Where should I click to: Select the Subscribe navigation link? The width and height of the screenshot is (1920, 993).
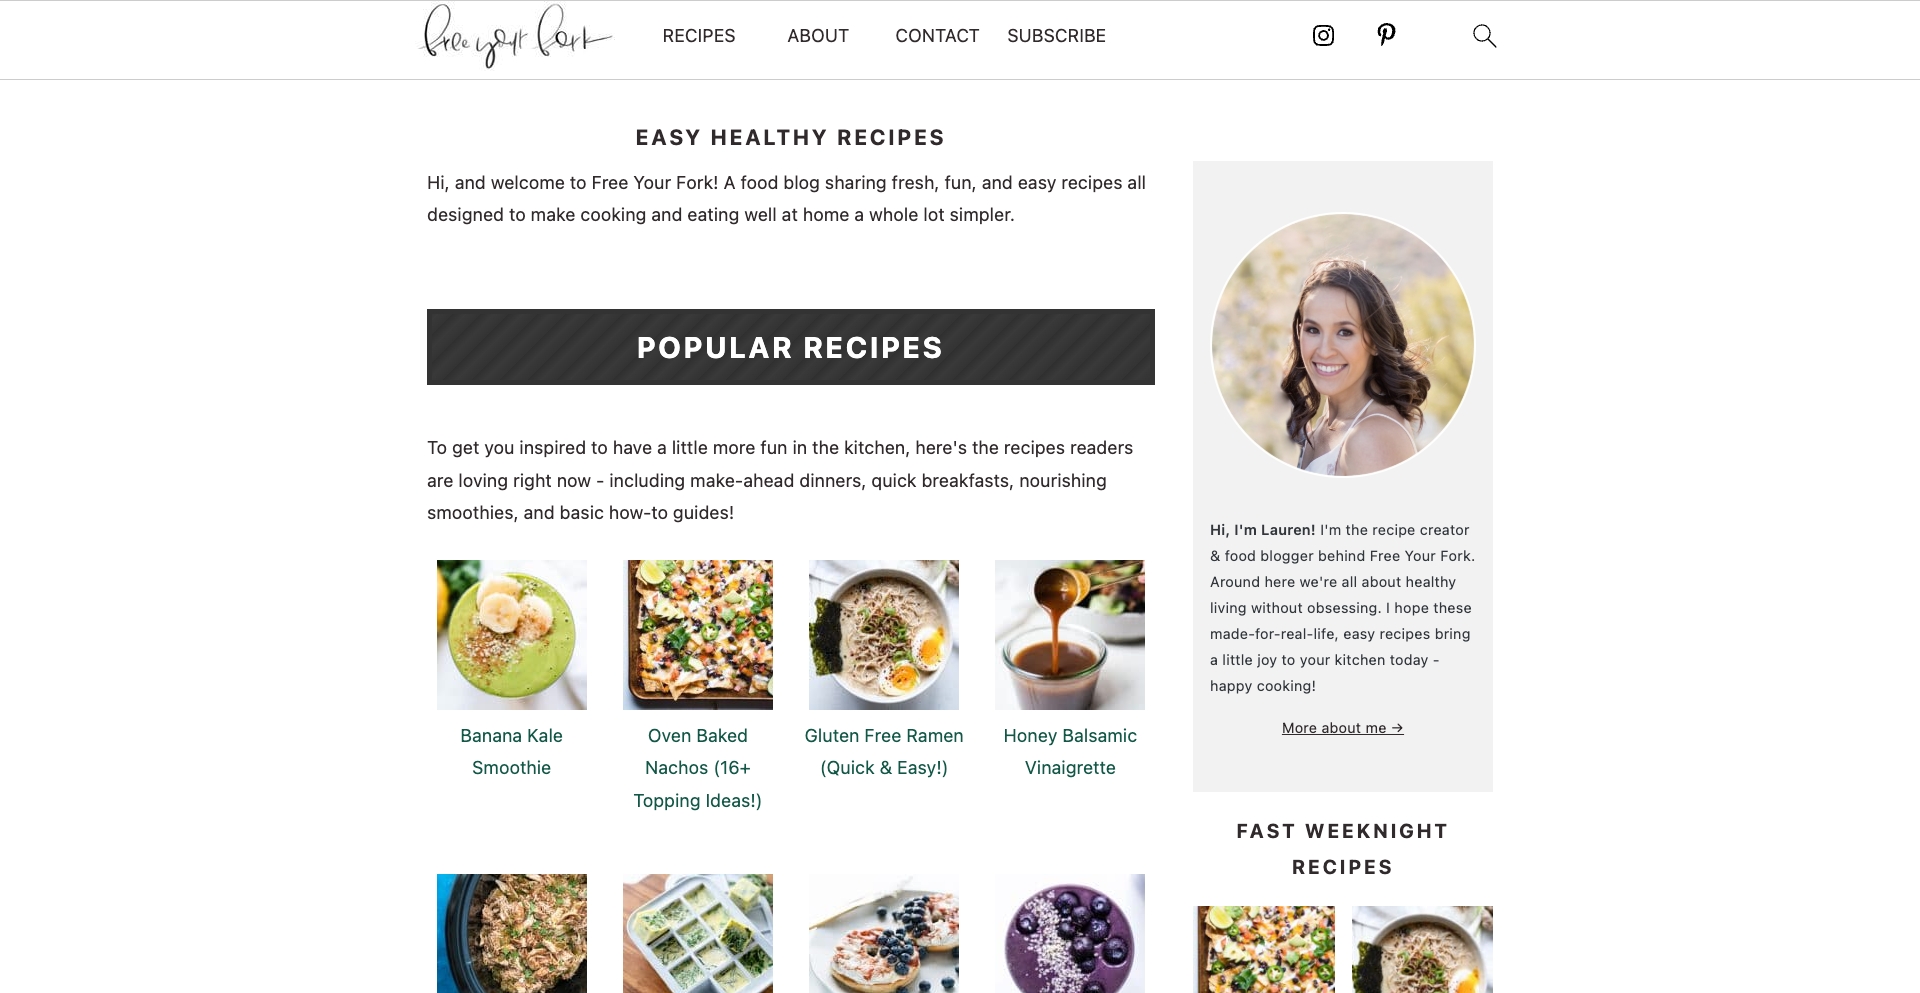[x=1056, y=36]
